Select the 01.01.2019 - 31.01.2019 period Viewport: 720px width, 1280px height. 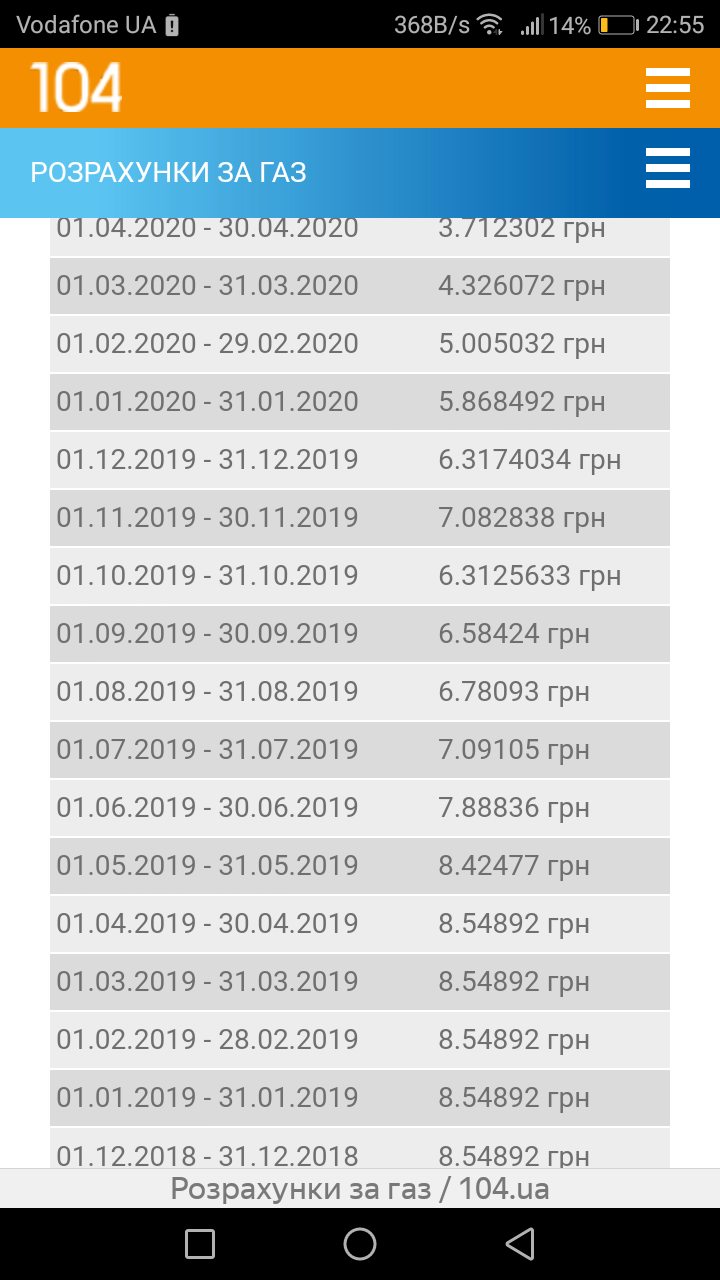[x=207, y=1098]
